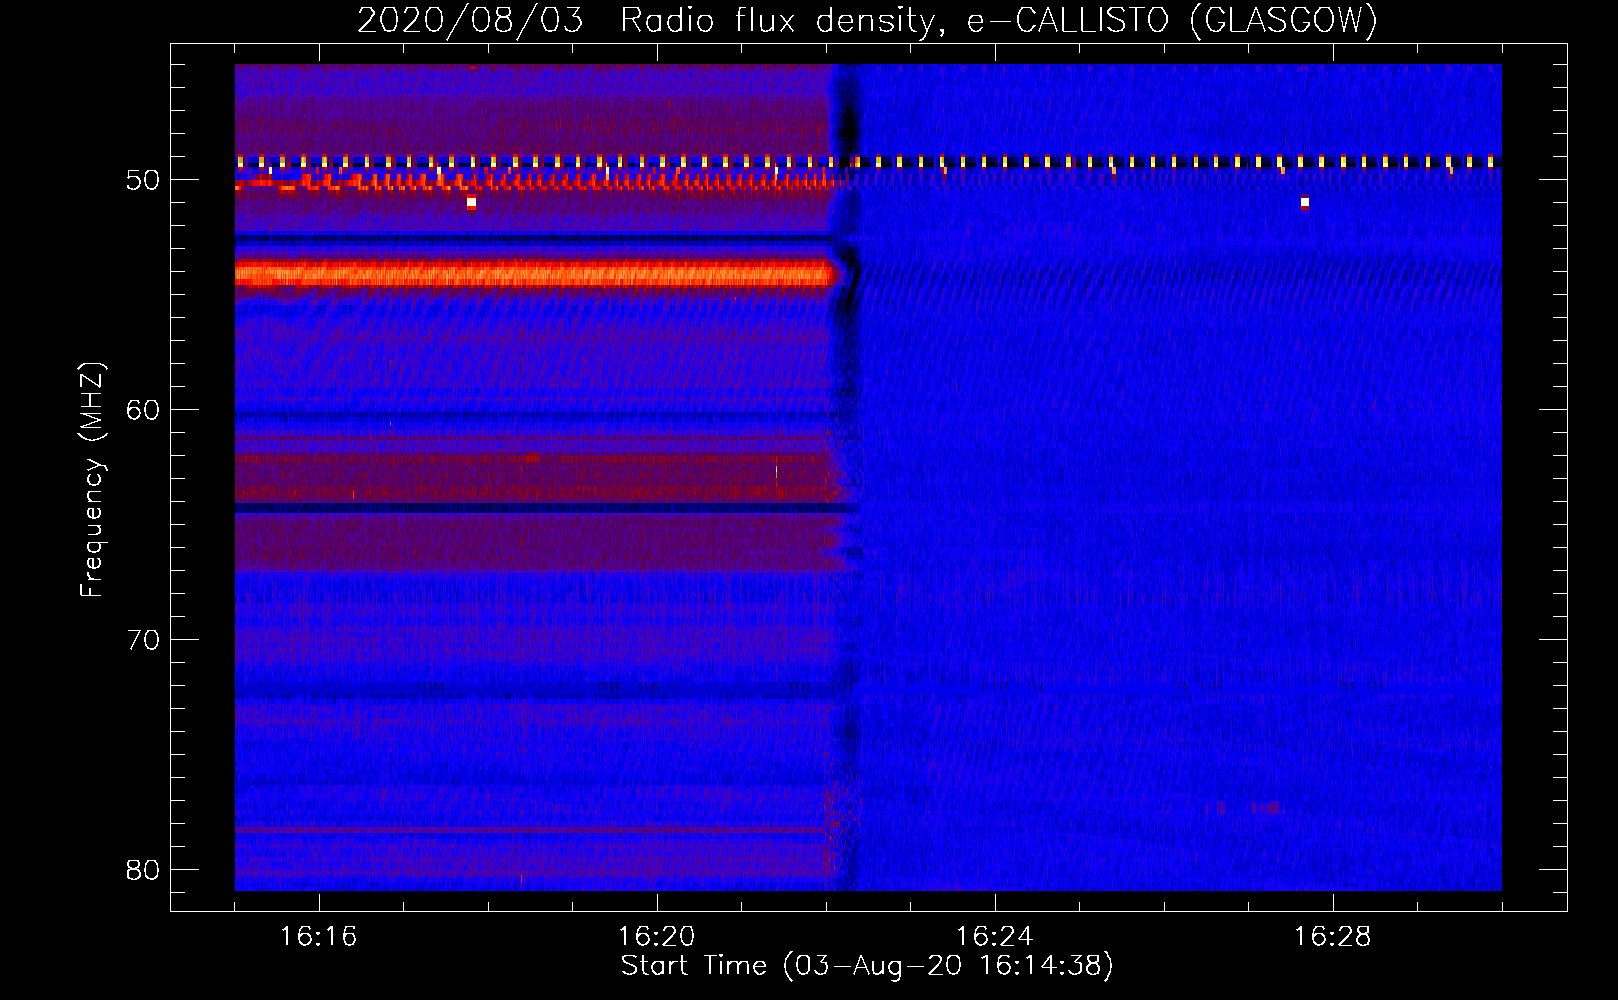Click the bright orange emission band near 54 MHz

click(x=535, y=274)
